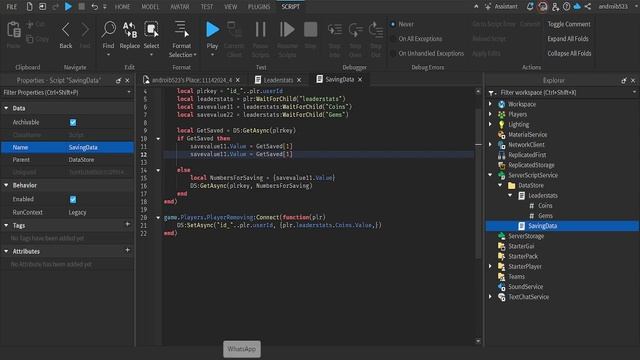
Task: Collapse the Tags section
Action: [6, 225]
